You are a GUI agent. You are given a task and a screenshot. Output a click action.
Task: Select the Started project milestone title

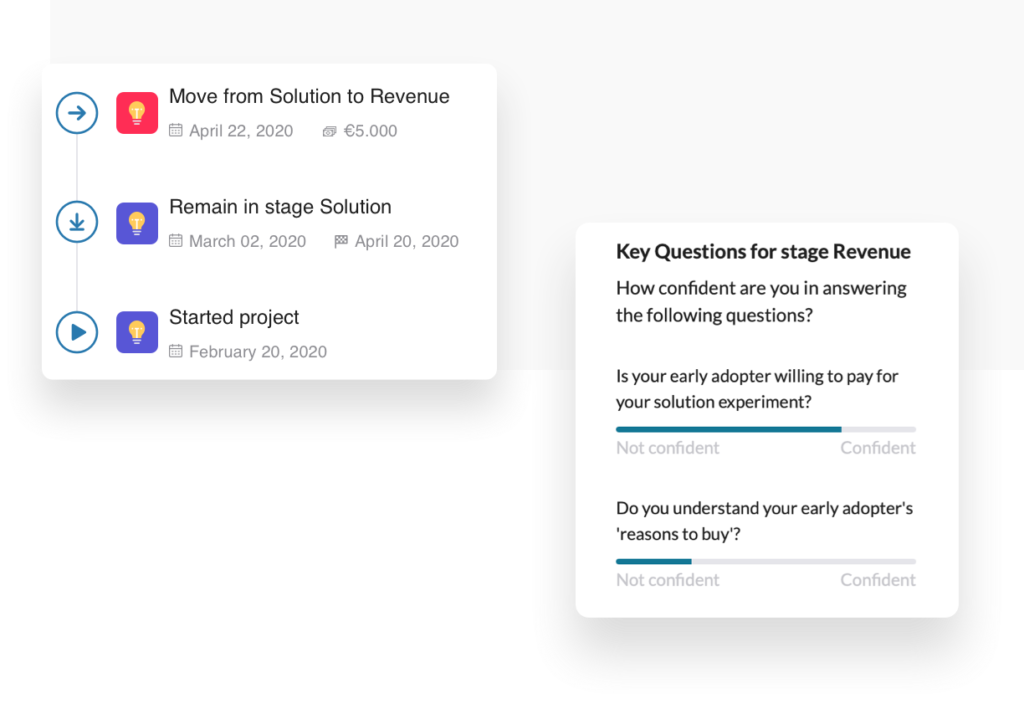tap(234, 317)
